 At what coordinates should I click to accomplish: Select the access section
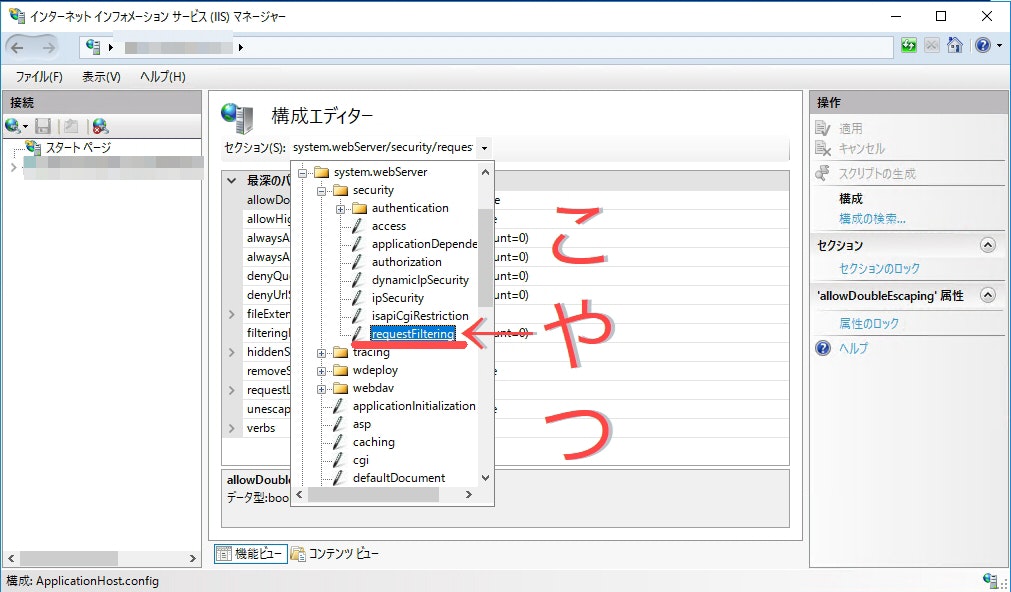(389, 226)
